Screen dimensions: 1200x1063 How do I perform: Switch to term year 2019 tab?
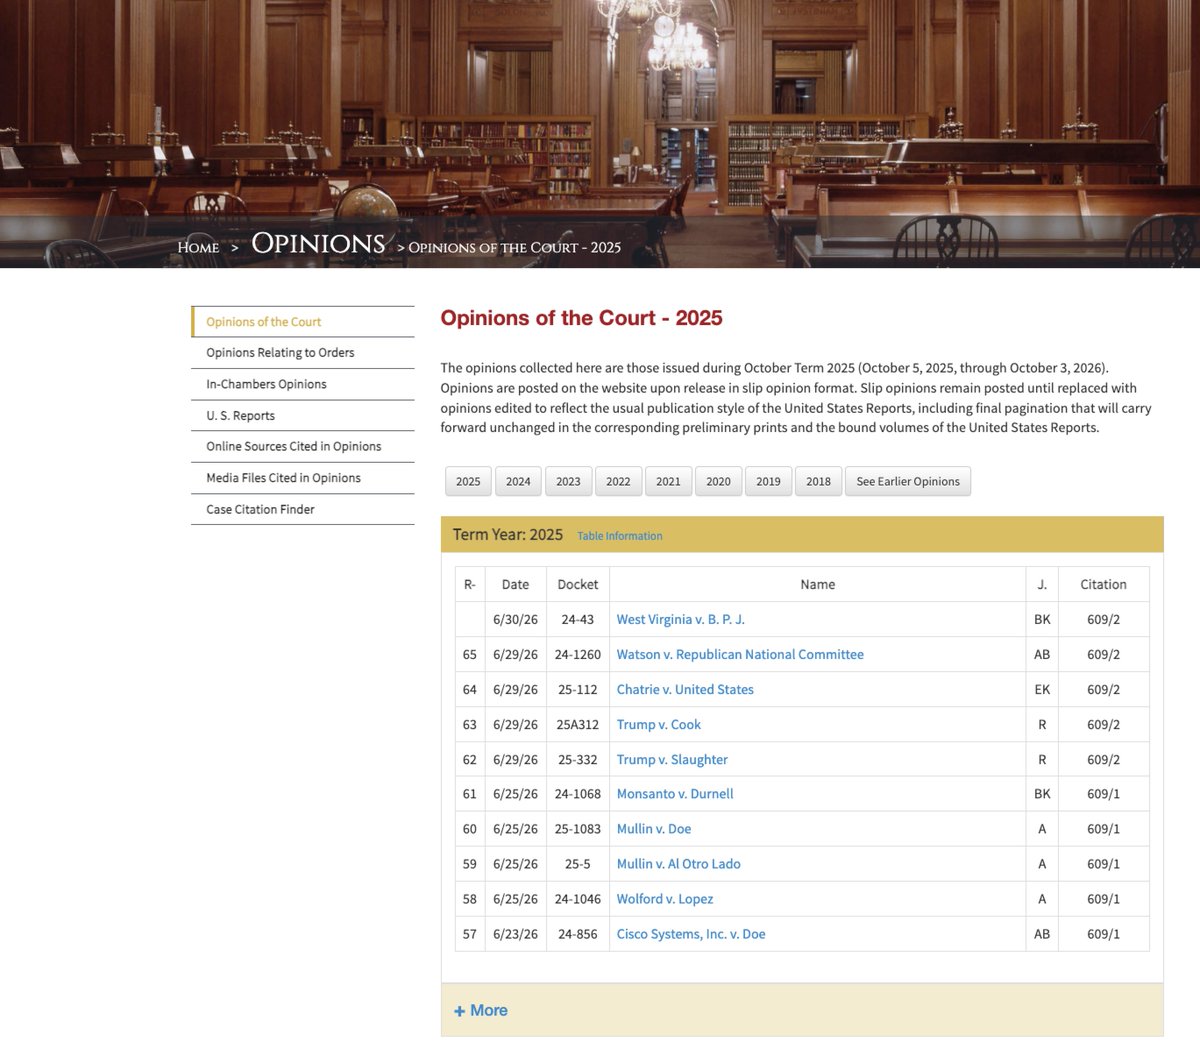point(768,481)
